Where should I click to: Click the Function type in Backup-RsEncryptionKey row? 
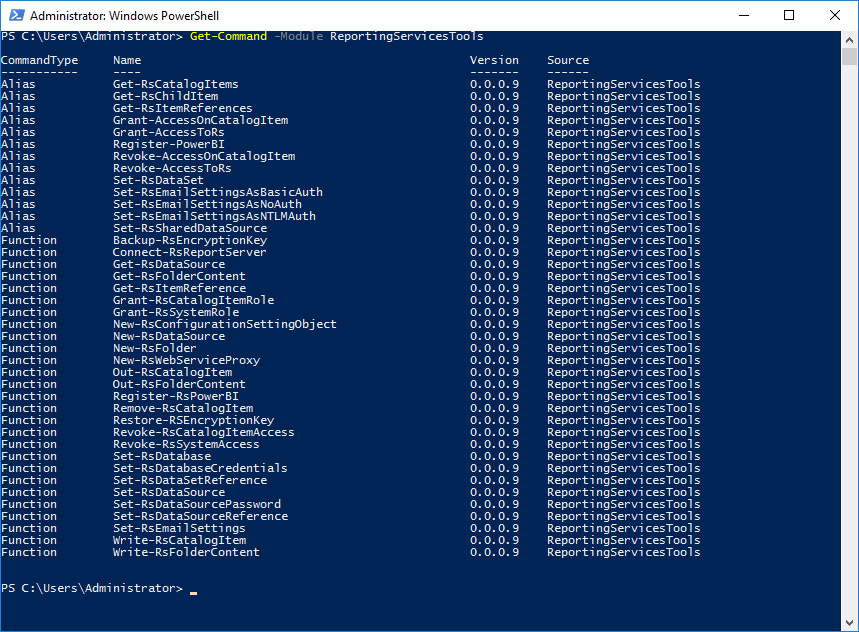point(28,240)
